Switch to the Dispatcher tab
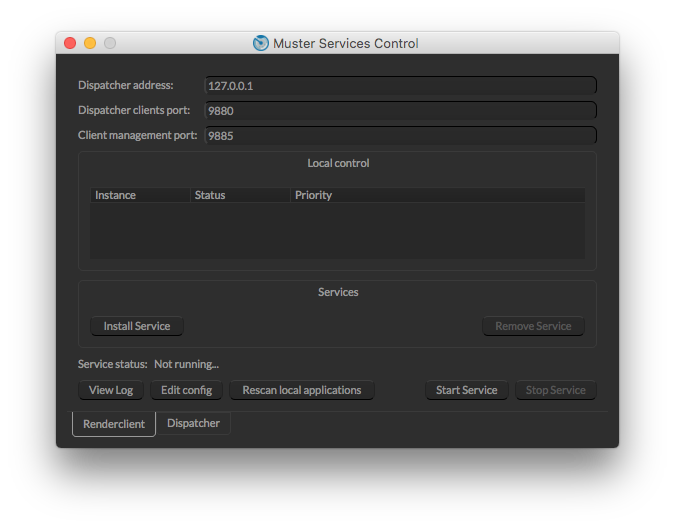 point(193,423)
